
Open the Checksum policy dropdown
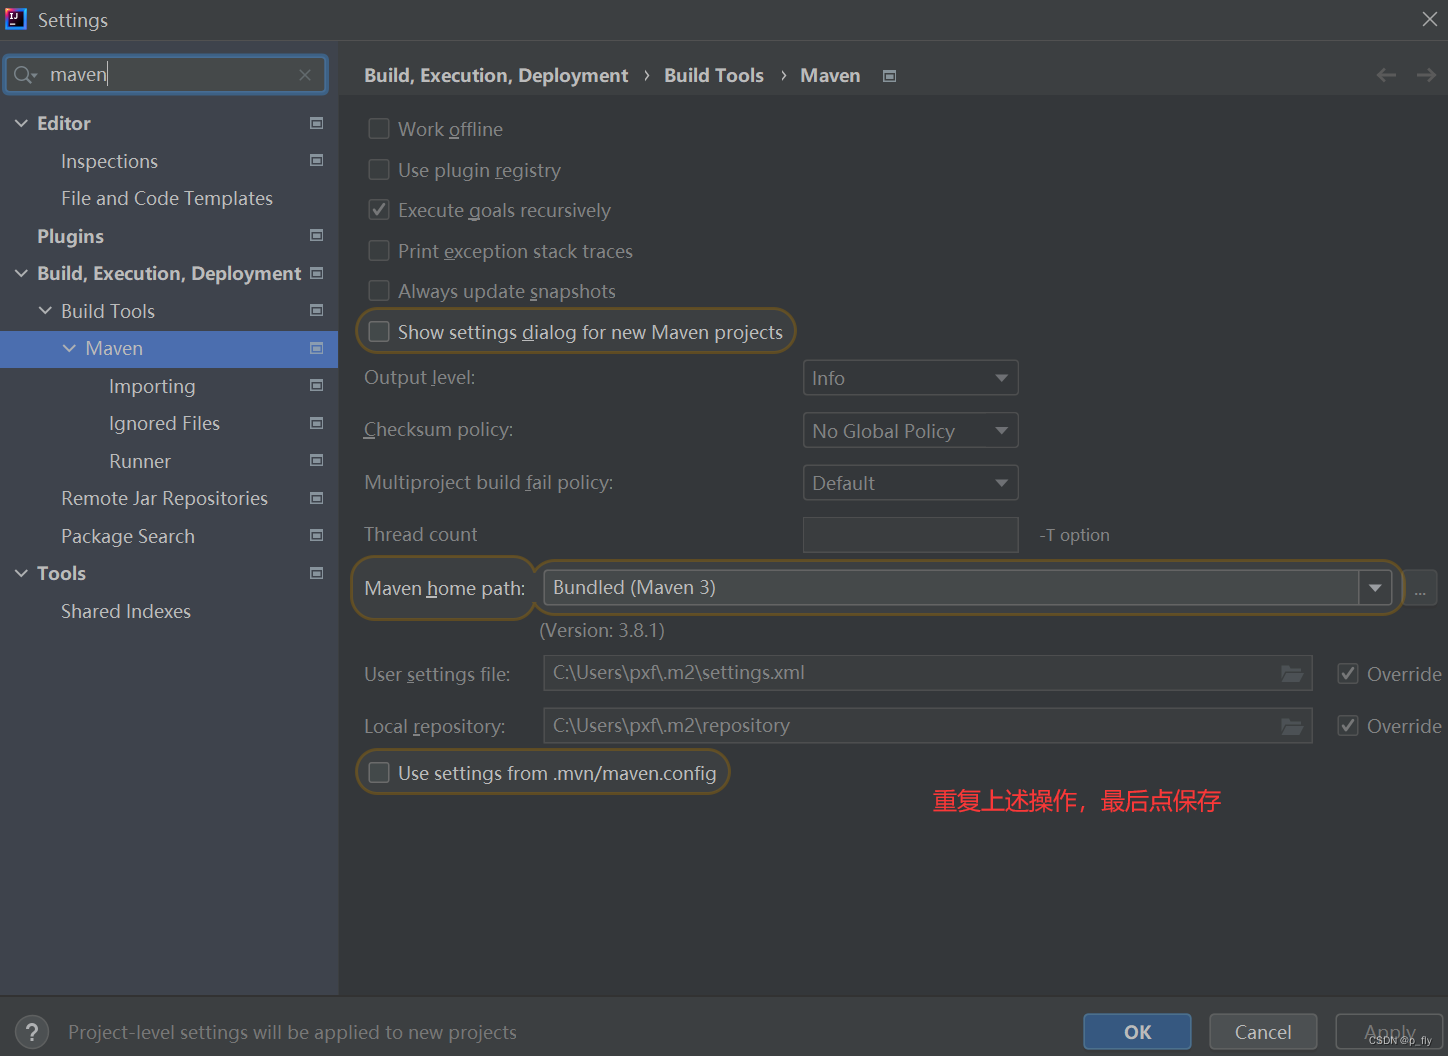tap(910, 431)
